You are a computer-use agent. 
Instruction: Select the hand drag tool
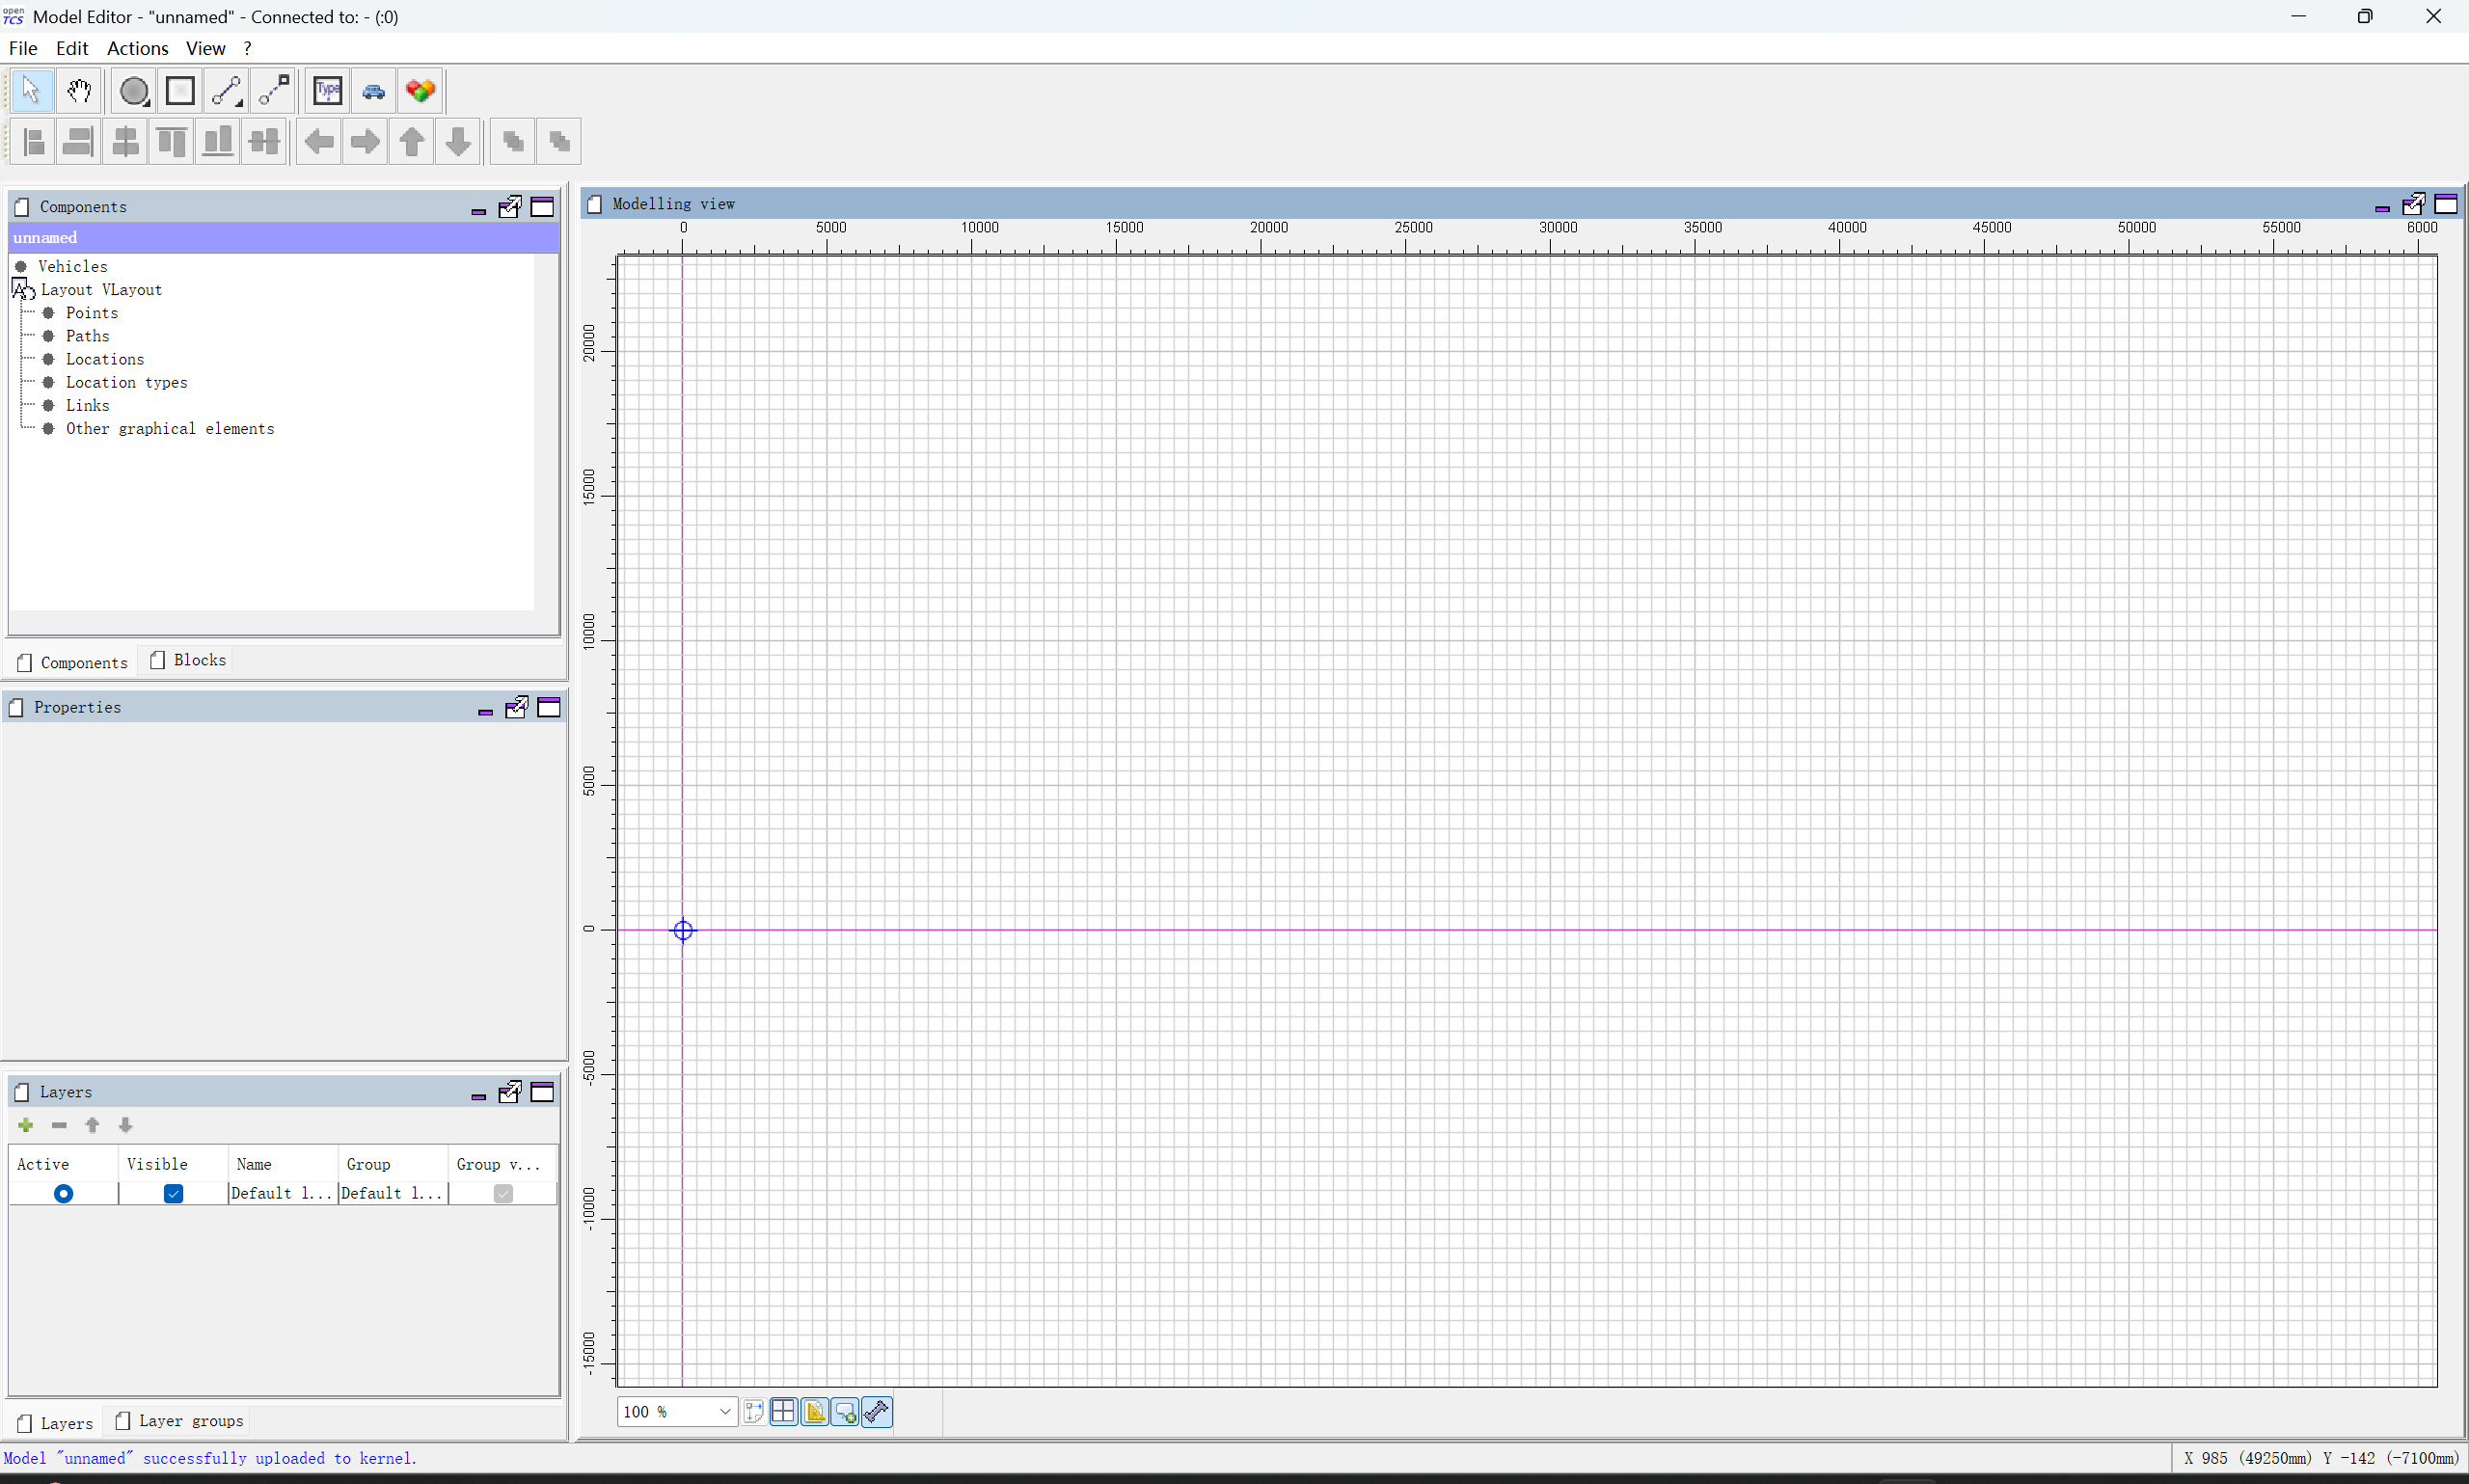tap(79, 91)
